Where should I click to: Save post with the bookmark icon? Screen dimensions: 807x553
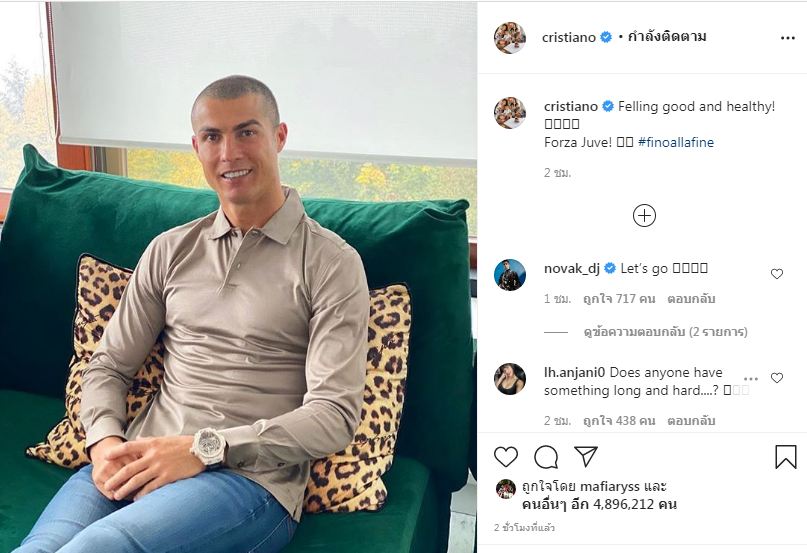click(x=786, y=457)
